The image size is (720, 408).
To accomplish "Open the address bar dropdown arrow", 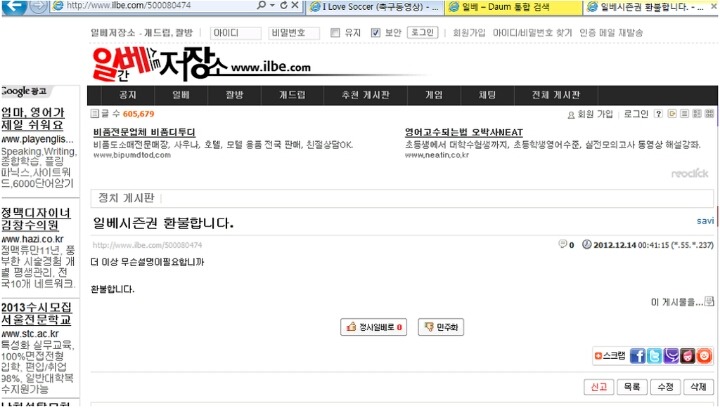I will click(272, 6).
